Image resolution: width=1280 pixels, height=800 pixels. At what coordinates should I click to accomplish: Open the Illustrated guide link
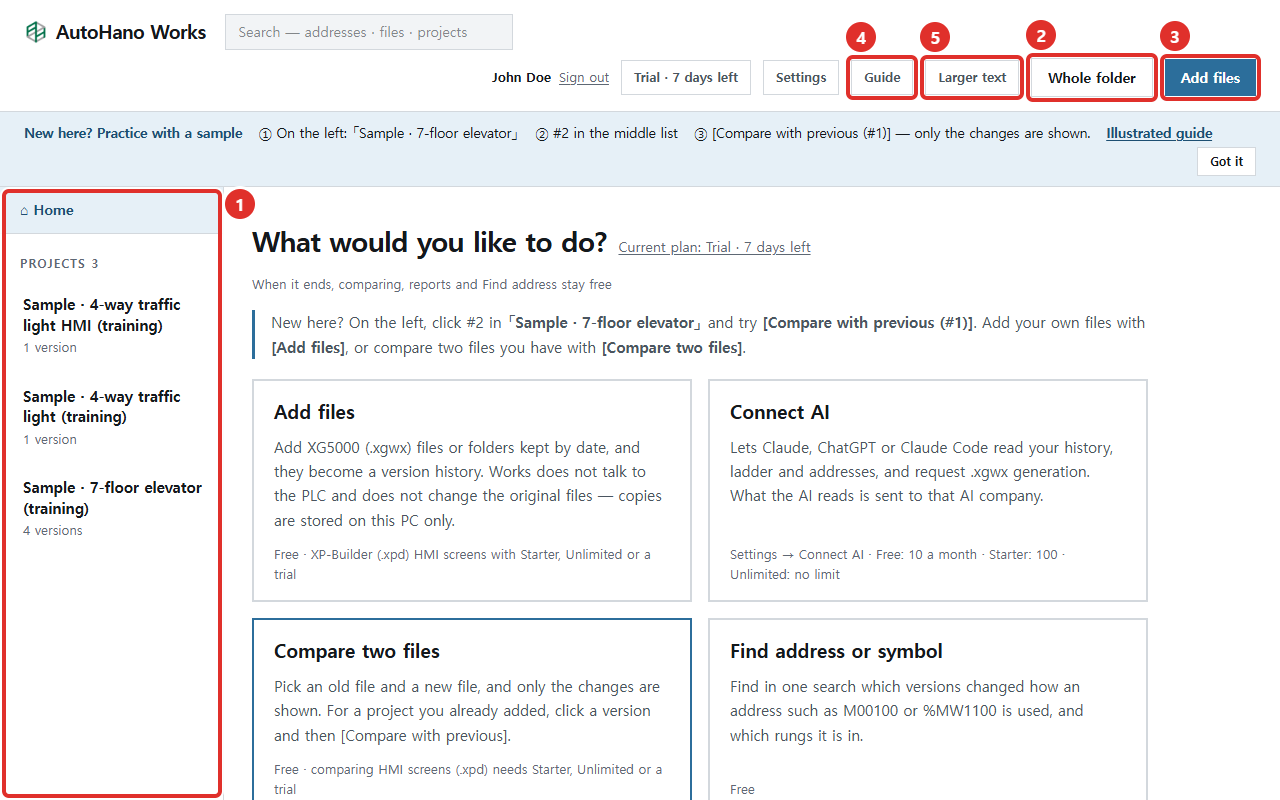(x=1159, y=133)
